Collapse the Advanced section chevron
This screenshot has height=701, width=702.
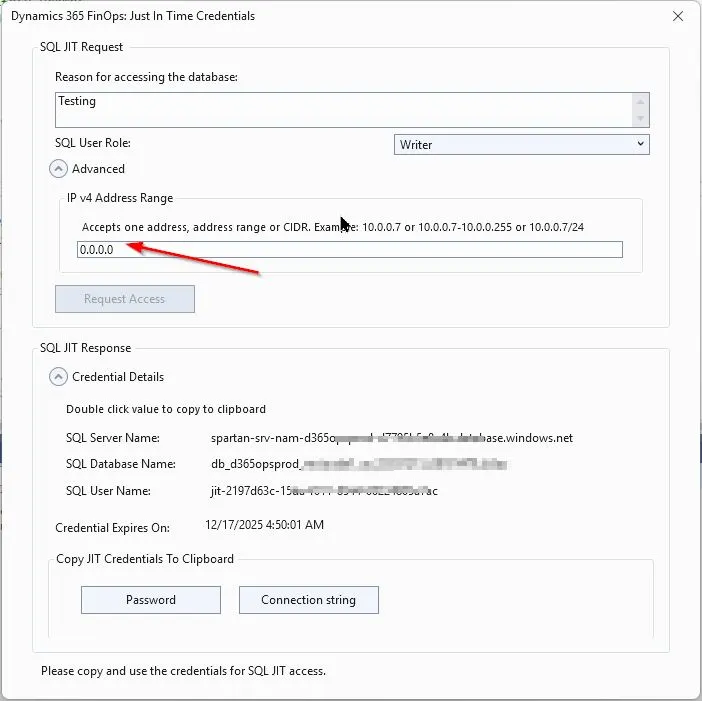58,169
